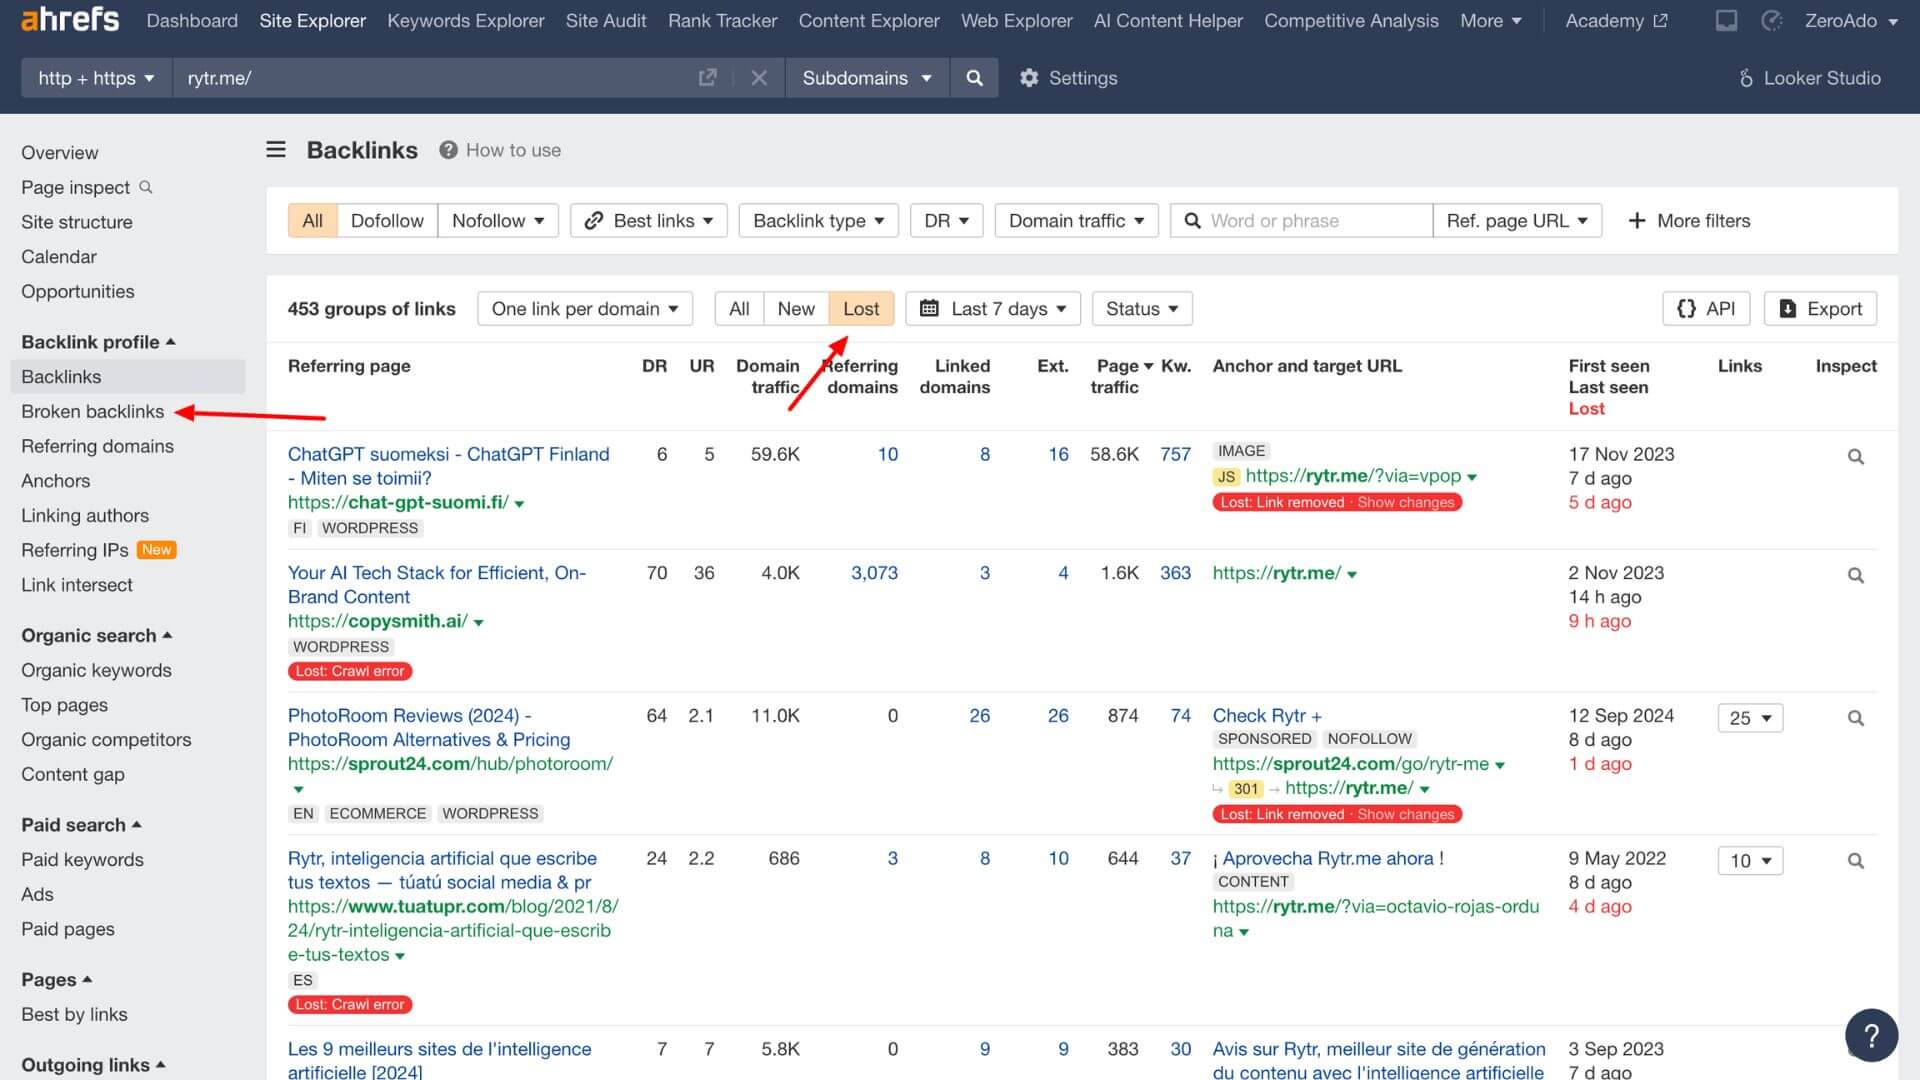
Task: Clear the rytr.me URL with X icon
Action: pos(759,78)
